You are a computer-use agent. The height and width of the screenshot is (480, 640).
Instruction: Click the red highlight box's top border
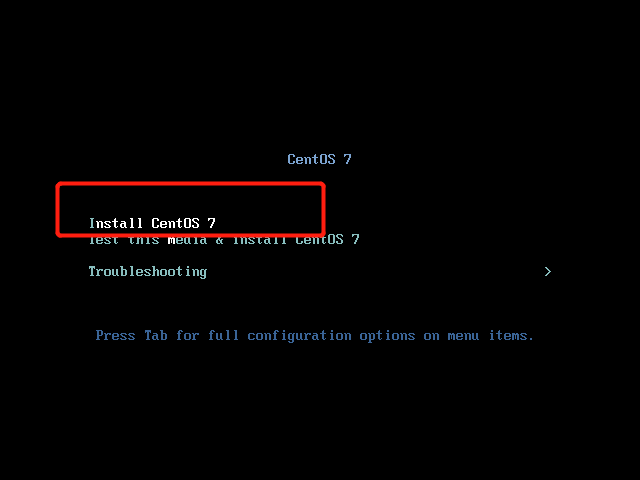pyautogui.click(x=190, y=184)
